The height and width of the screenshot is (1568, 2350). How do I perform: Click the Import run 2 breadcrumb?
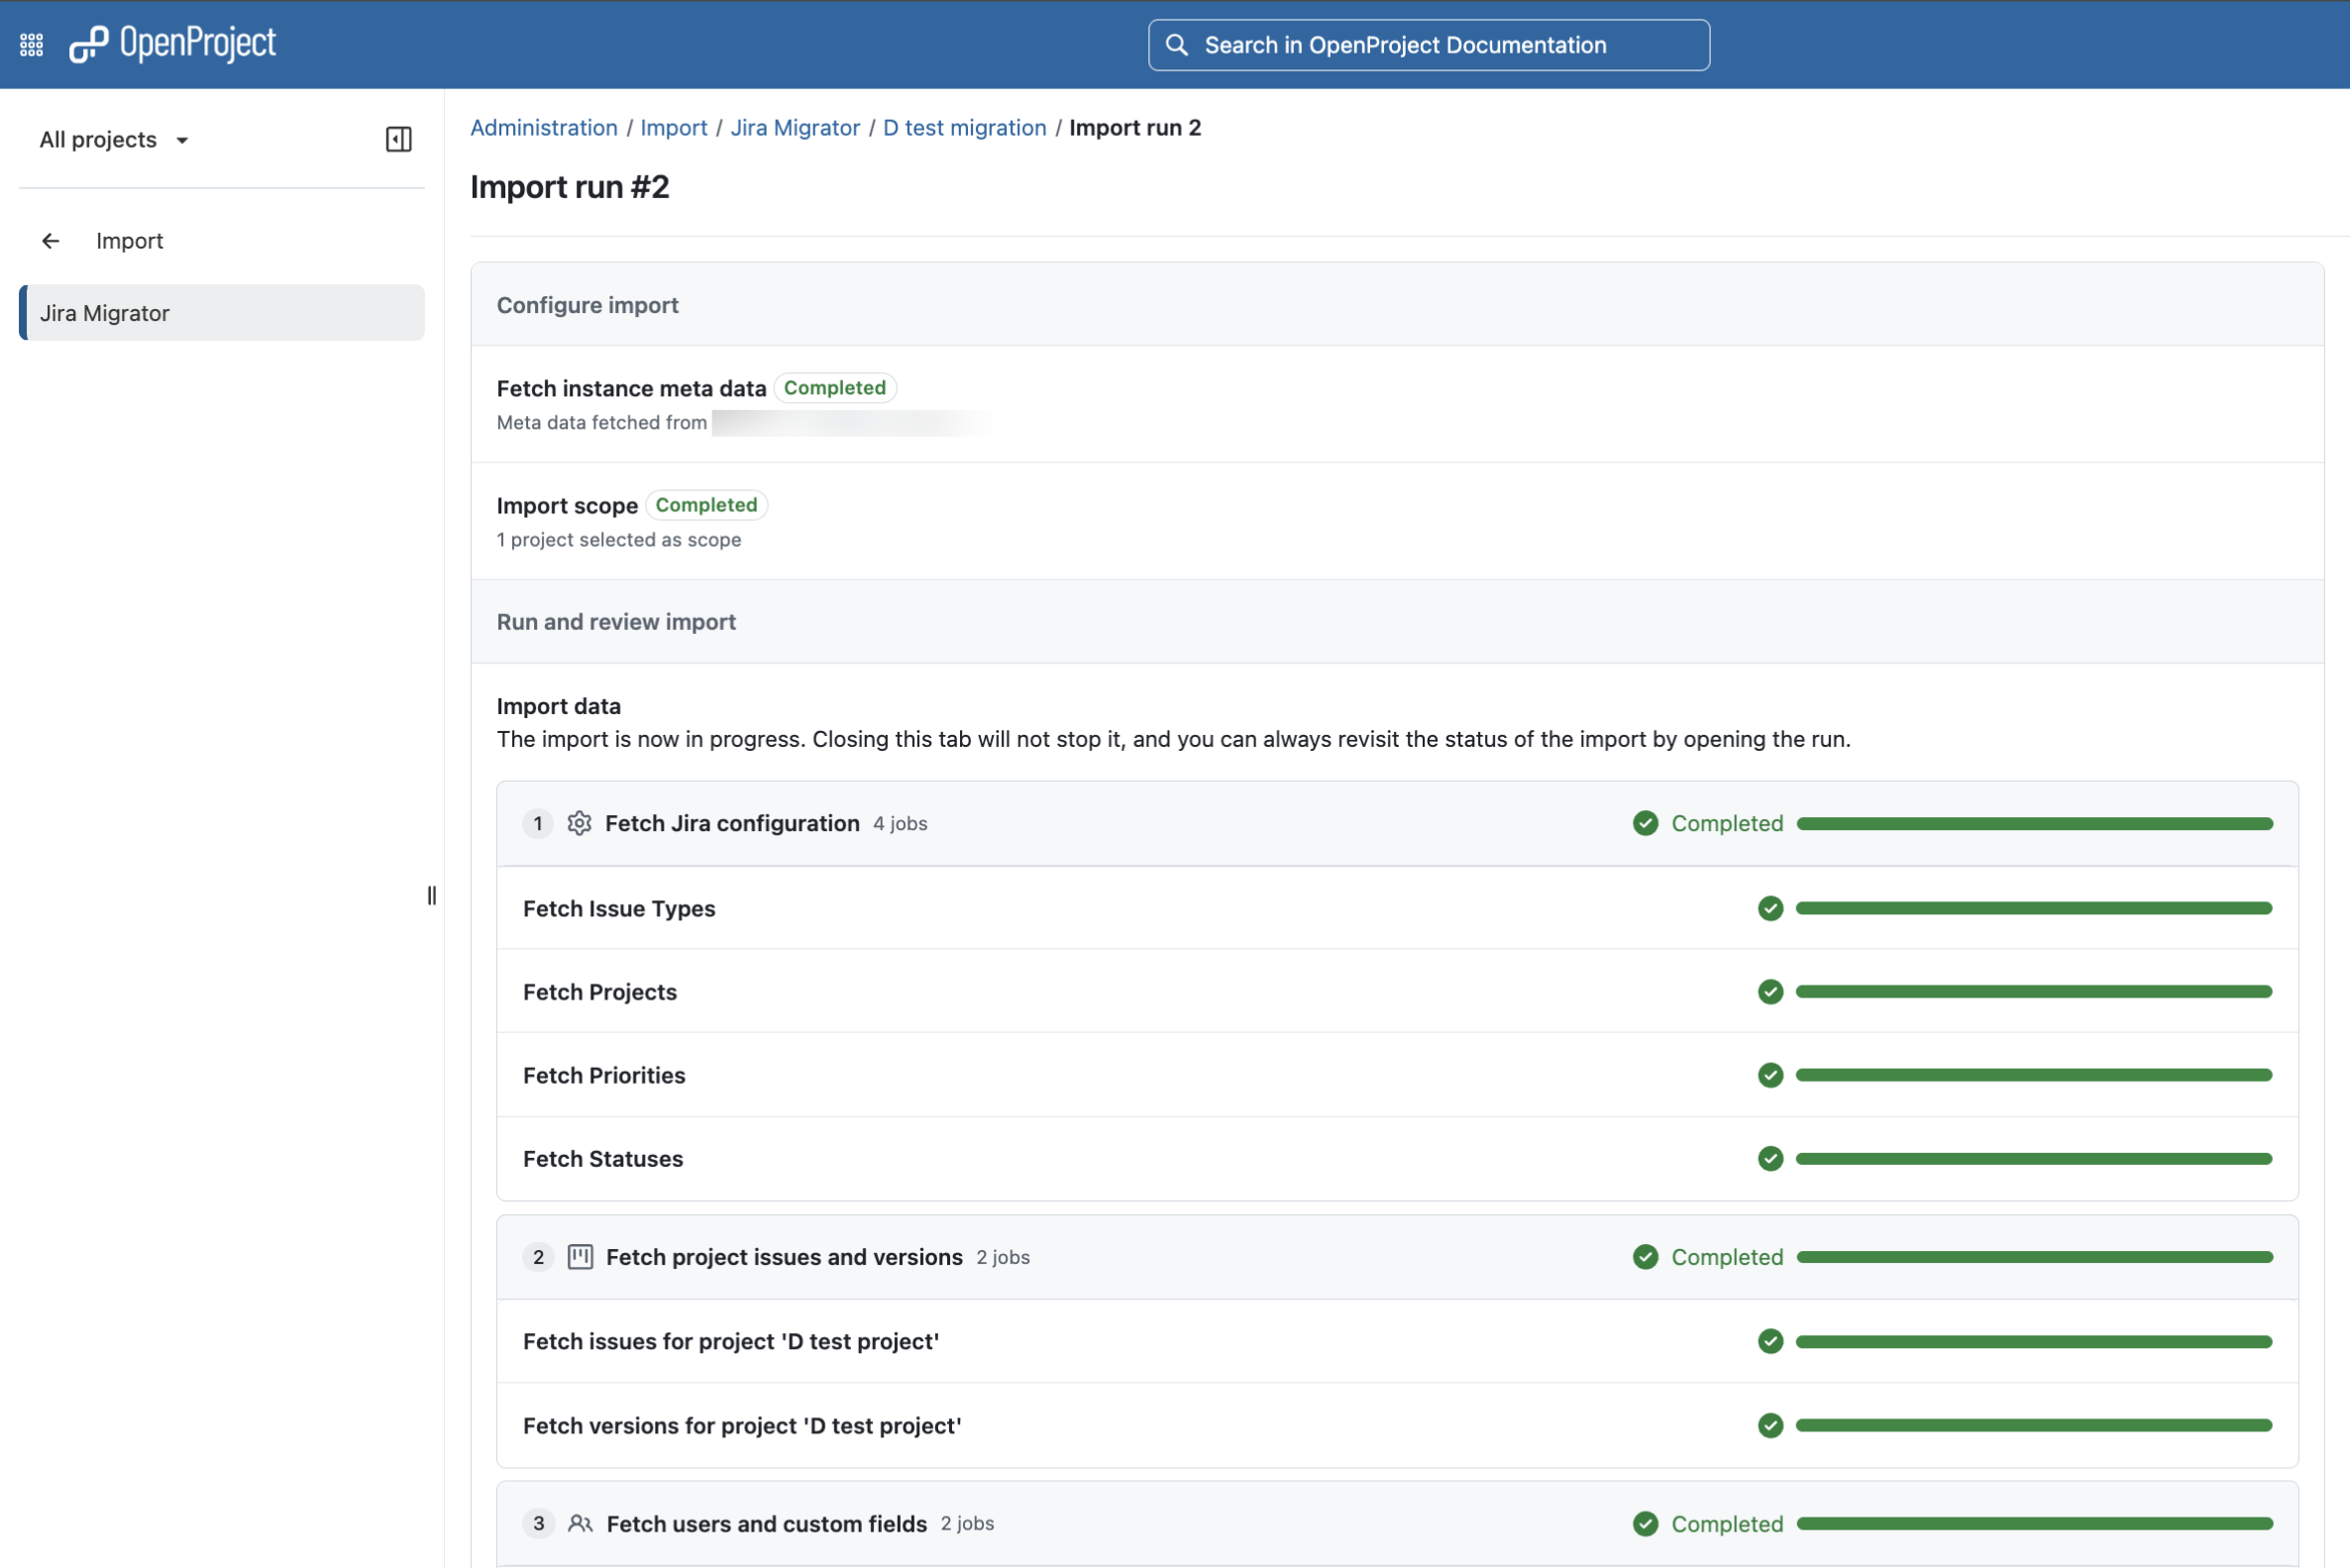pyautogui.click(x=1135, y=128)
